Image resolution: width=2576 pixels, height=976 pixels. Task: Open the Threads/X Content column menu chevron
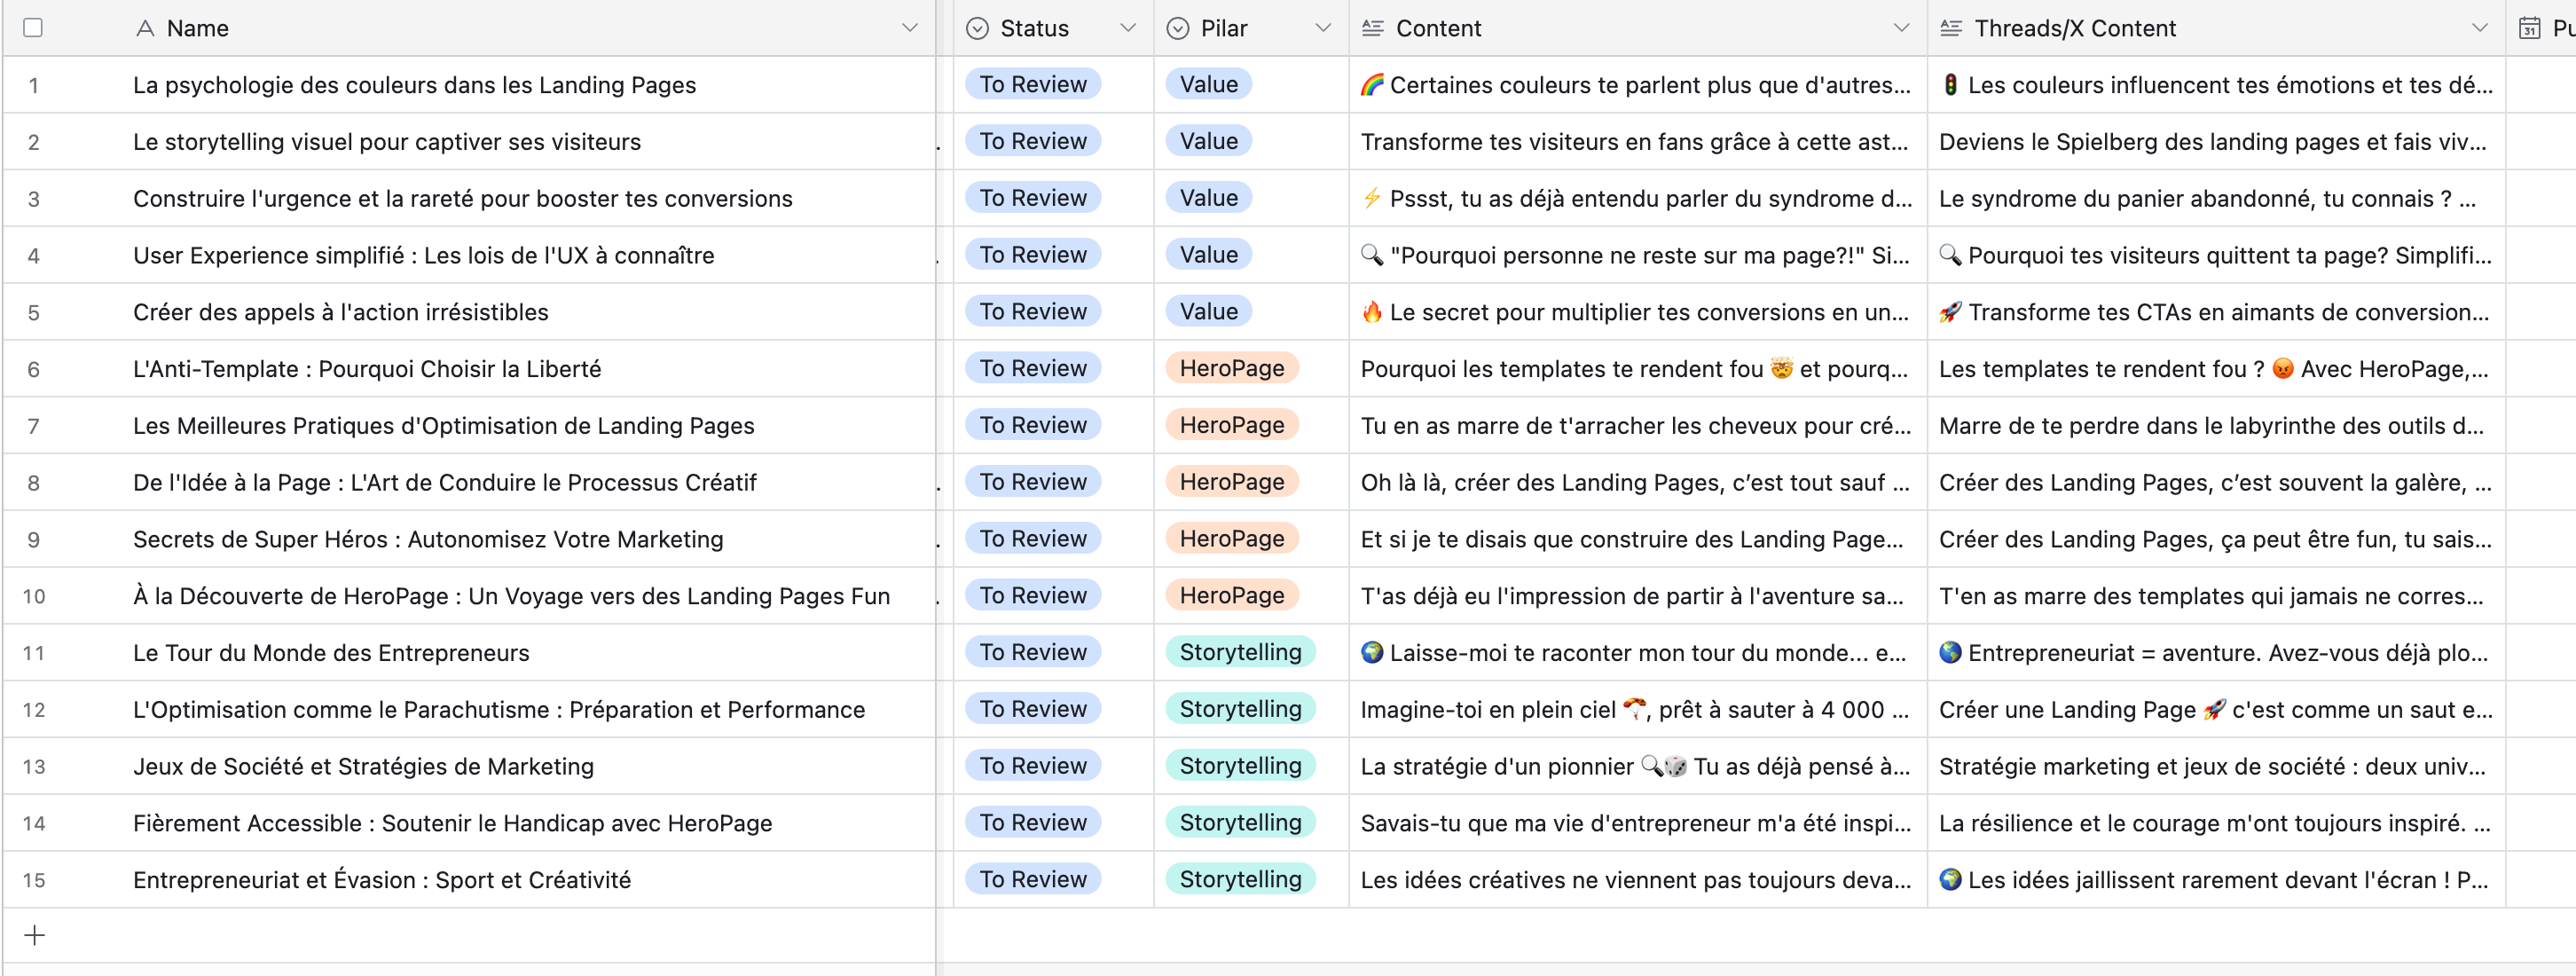(x=2479, y=28)
